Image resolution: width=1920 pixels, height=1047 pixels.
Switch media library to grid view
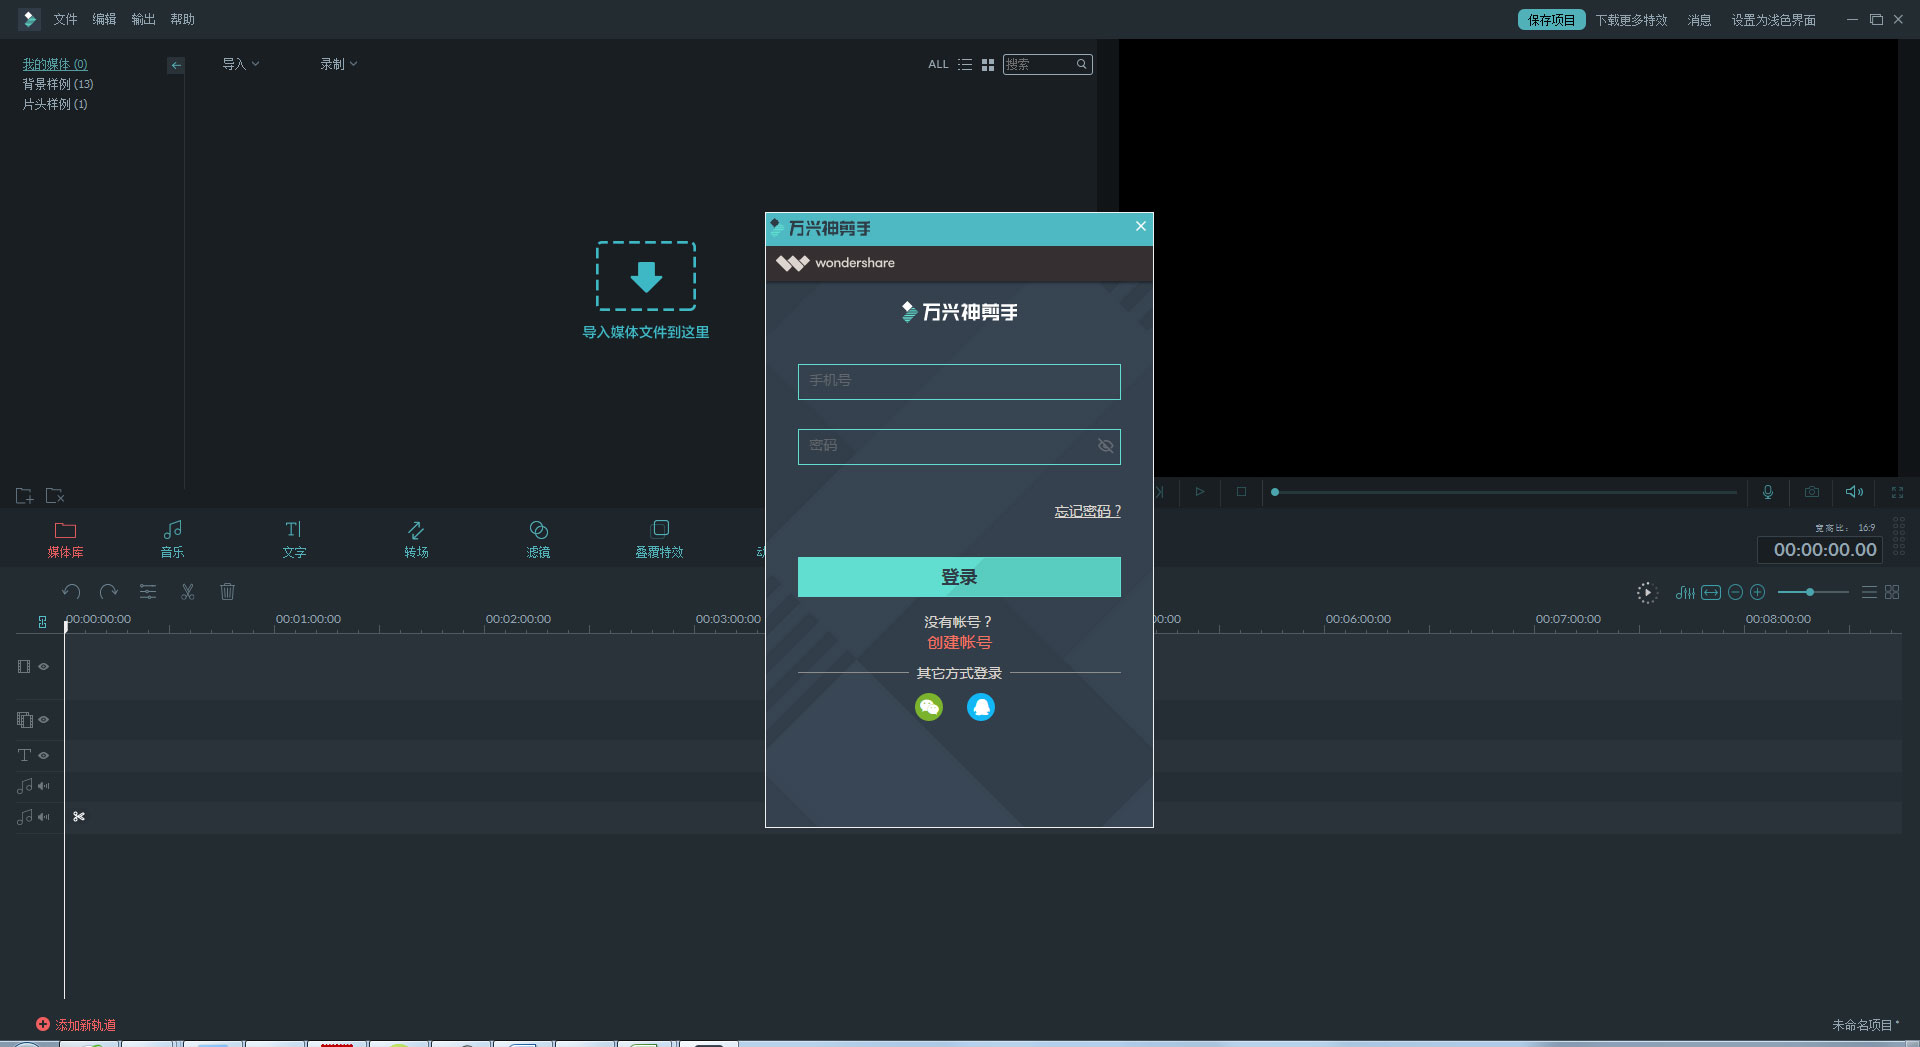click(988, 64)
